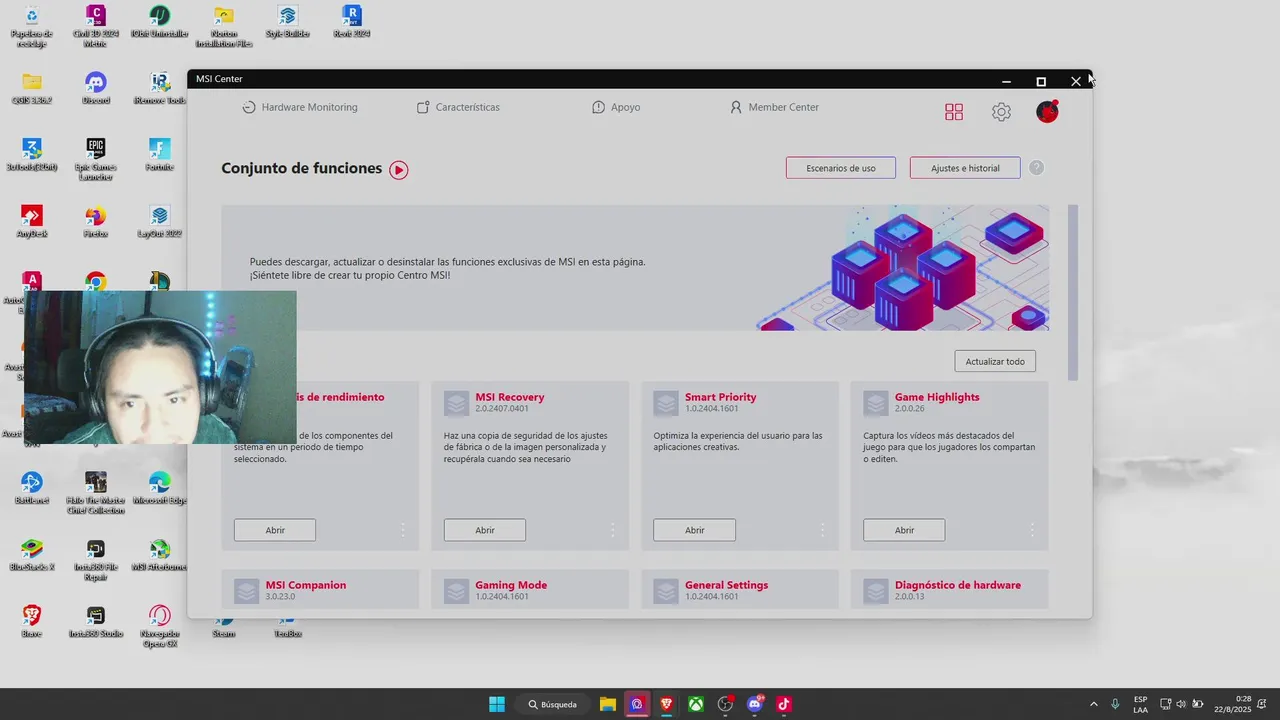The height and width of the screenshot is (720, 1280).
Task: Click the Game Highlights card icon
Action: (x=876, y=403)
